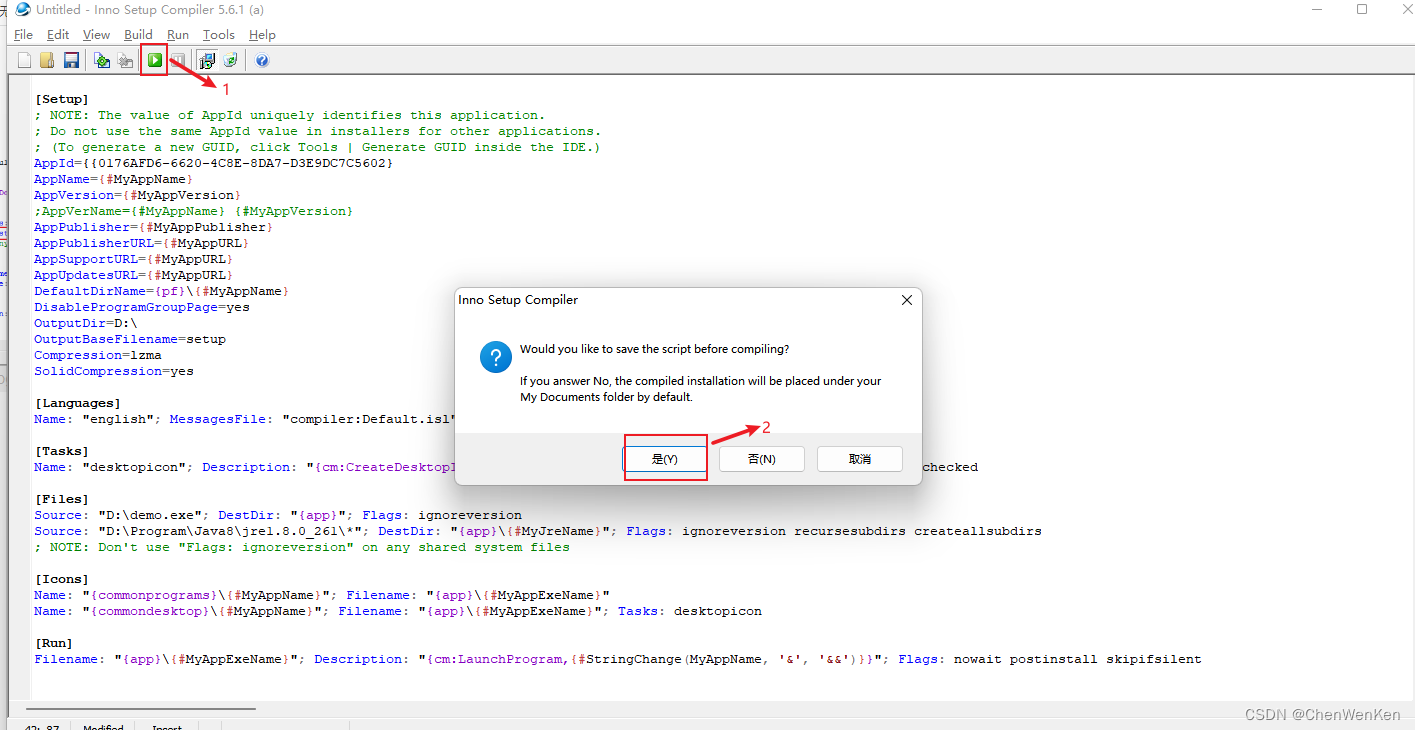Click the ignoreversion NOTE comment line
Viewport: 1415px width, 730px height.
(302, 547)
